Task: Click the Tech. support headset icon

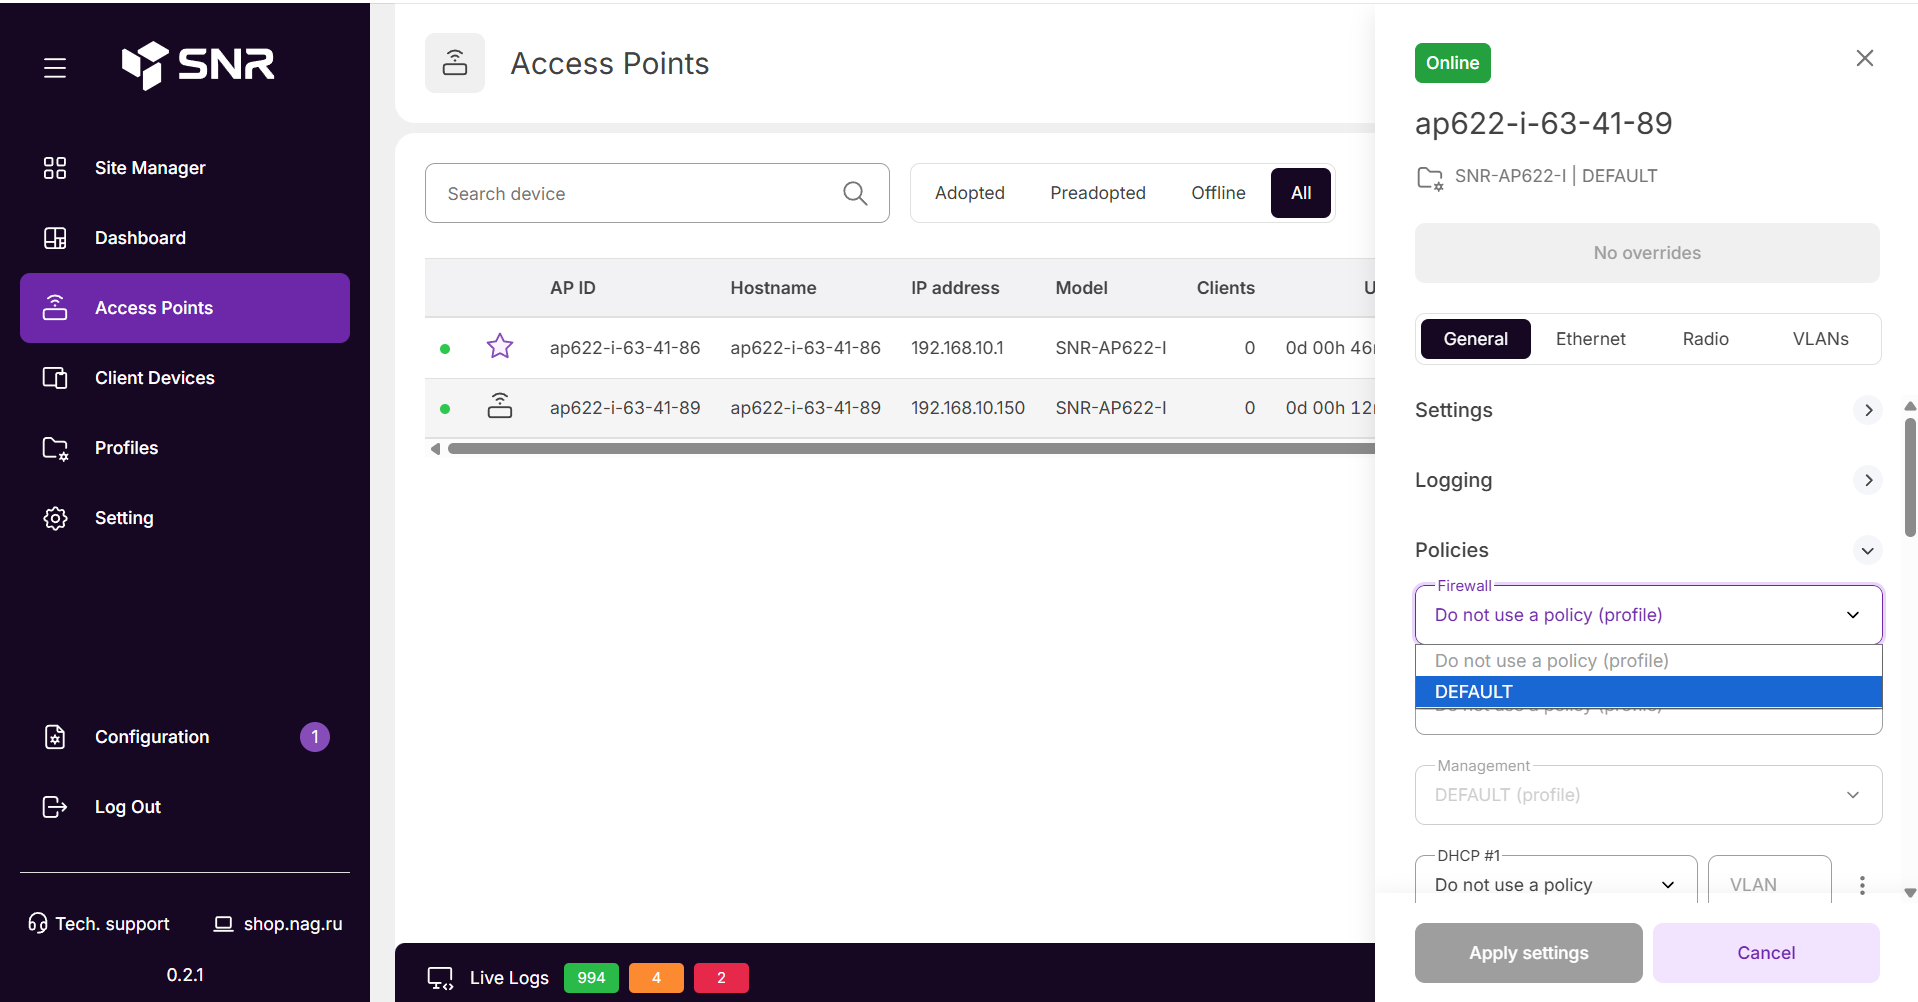Action: pyautogui.click(x=38, y=923)
